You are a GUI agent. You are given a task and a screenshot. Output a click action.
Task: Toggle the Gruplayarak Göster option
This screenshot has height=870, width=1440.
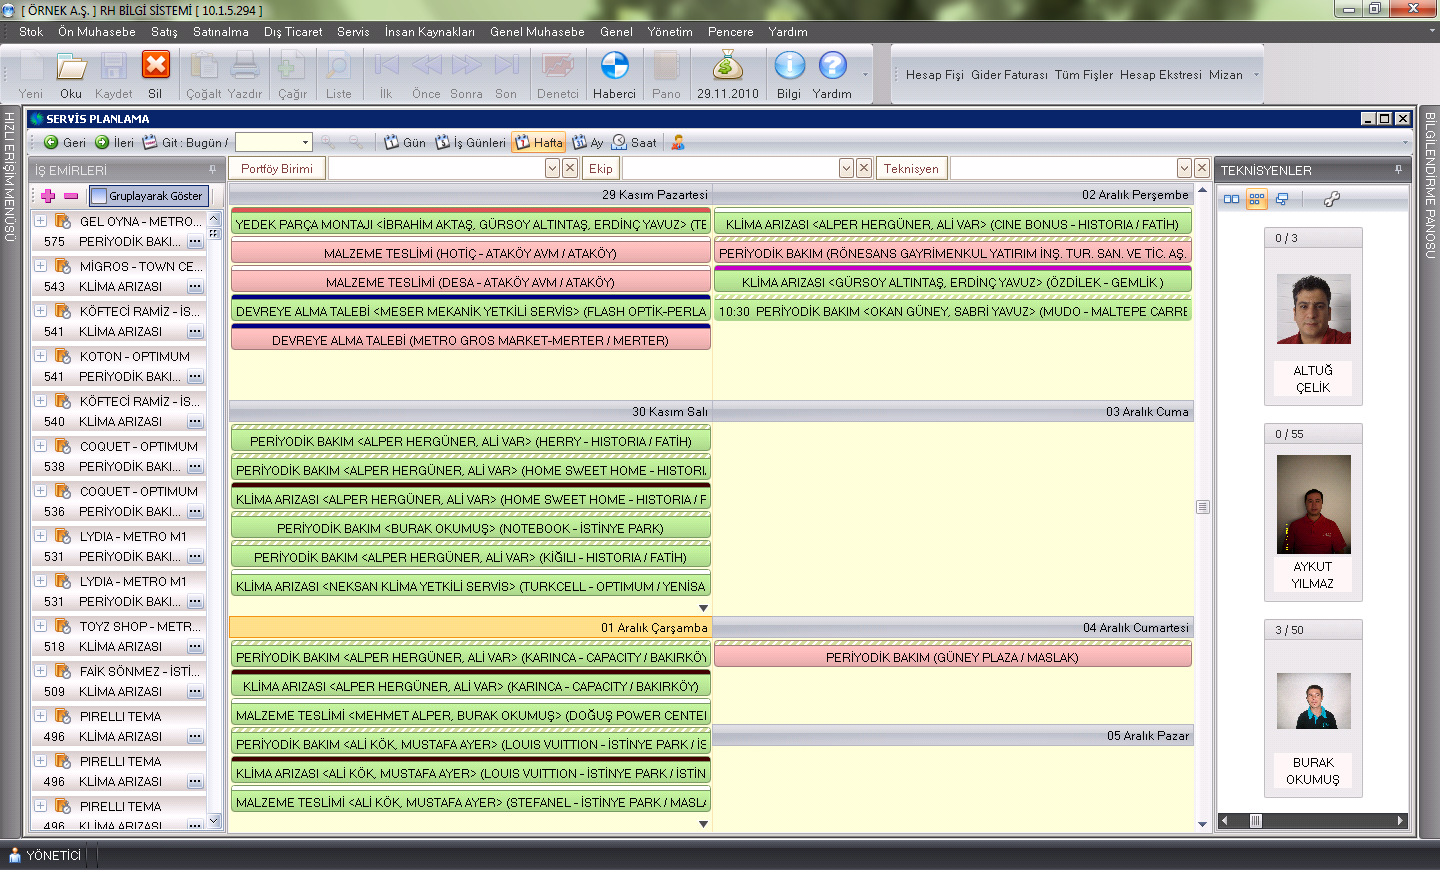[148, 196]
